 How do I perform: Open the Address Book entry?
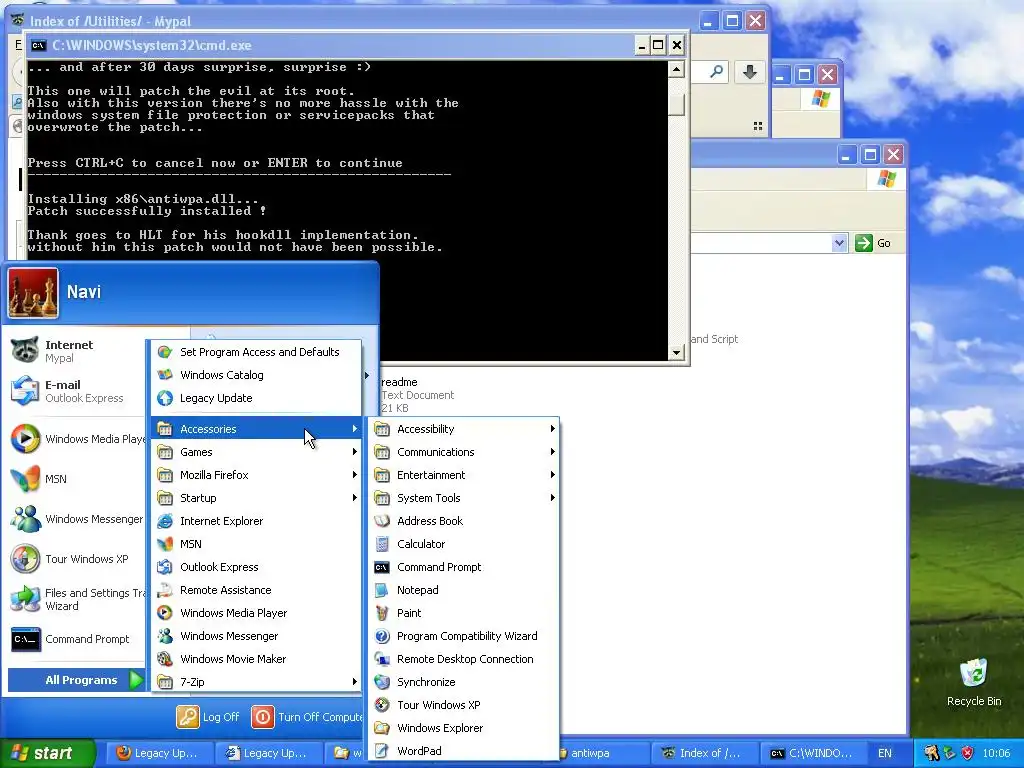(464, 521)
